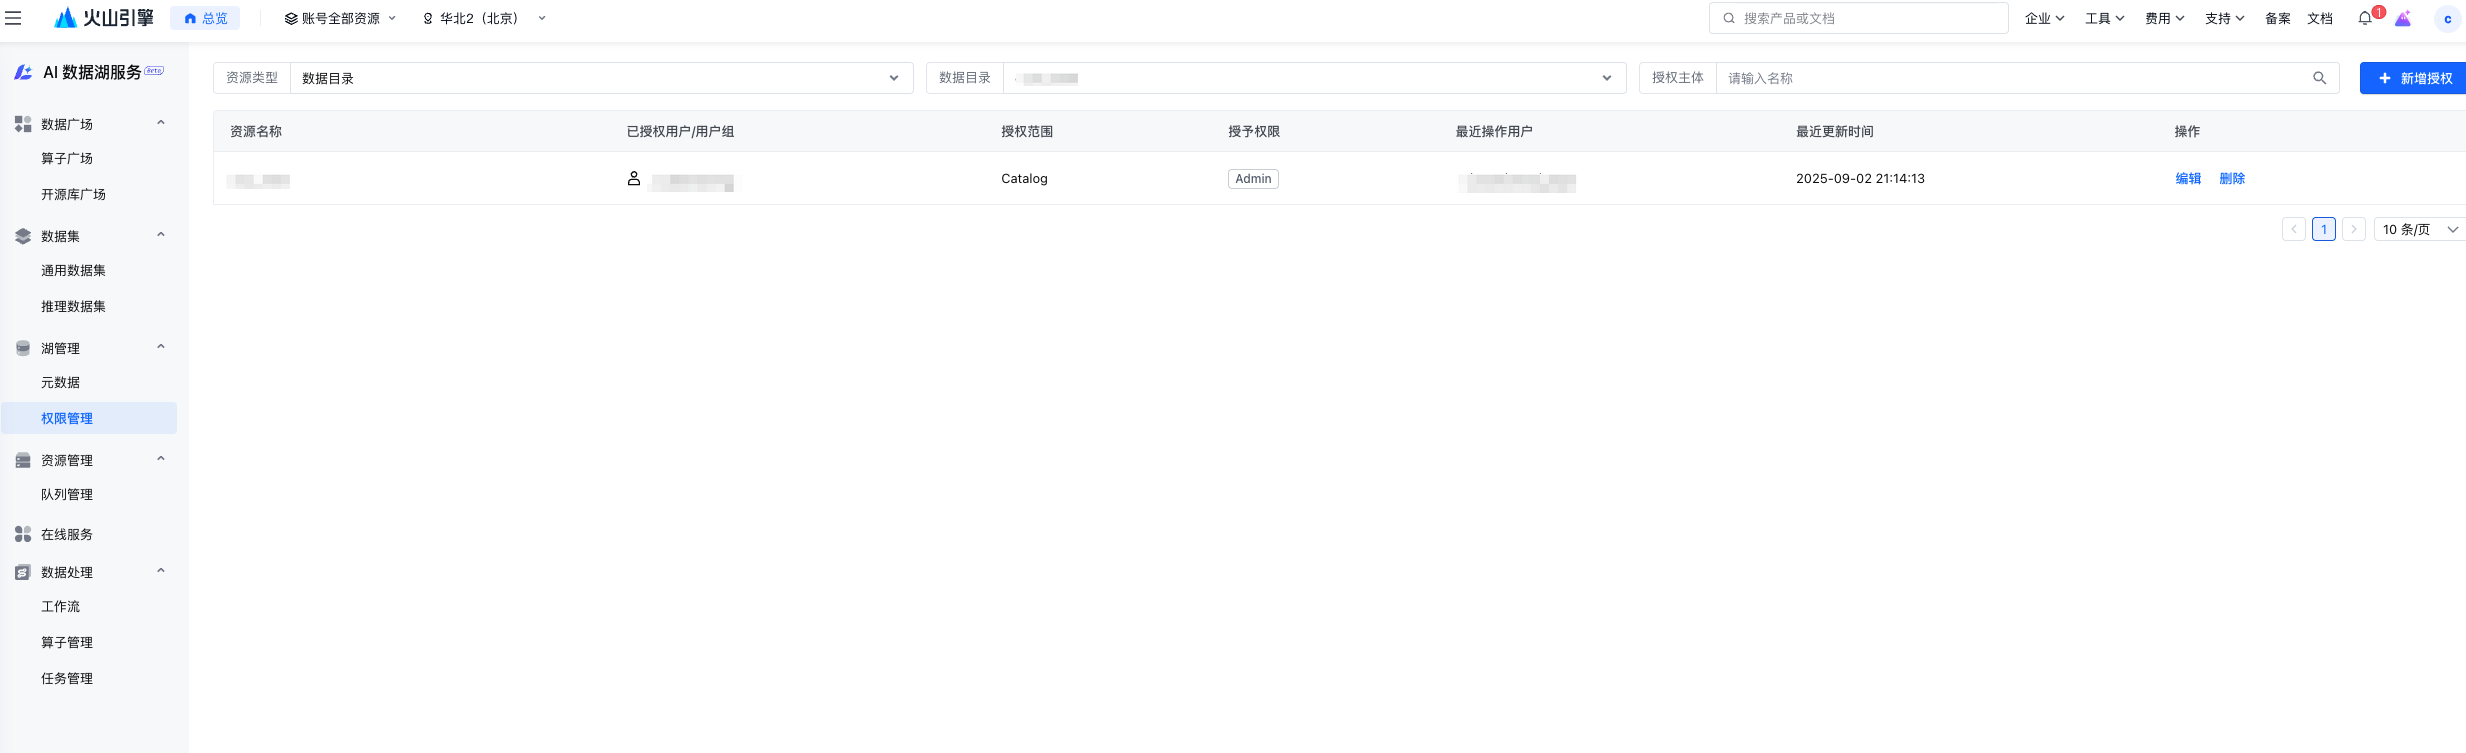Collapse the 湖管理 section
Viewport: 2466px width, 753px height.
tap(161, 347)
